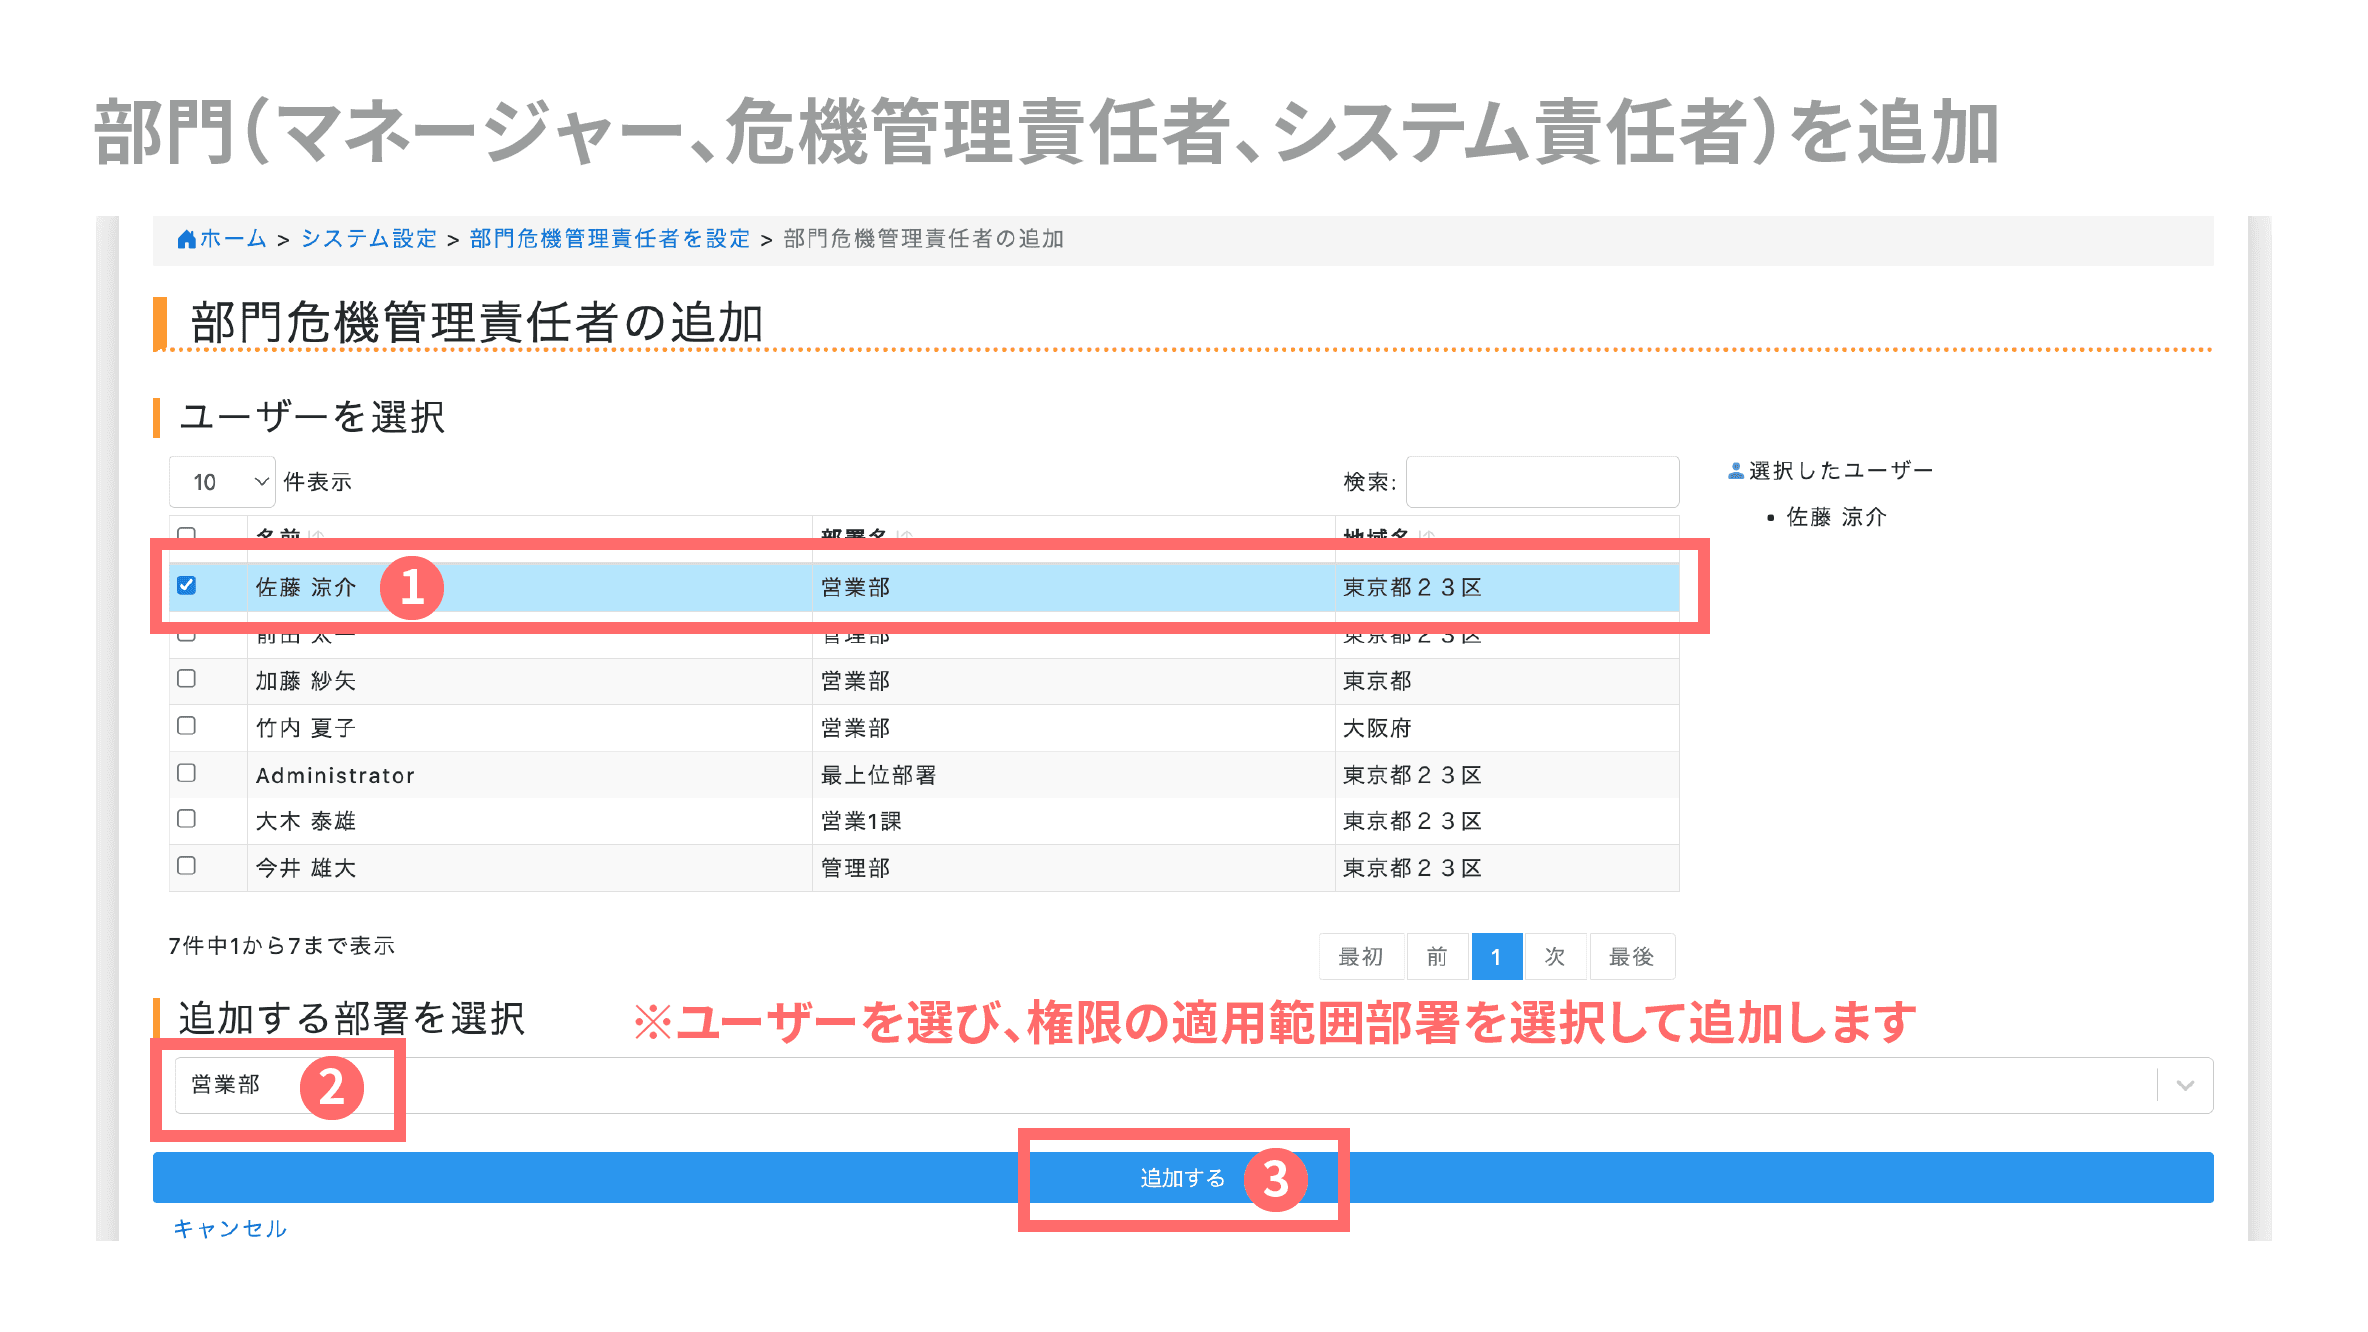The width and height of the screenshot is (2368, 1332).
Task: Check the box for 加藤 紗矢
Action: [186, 679]
